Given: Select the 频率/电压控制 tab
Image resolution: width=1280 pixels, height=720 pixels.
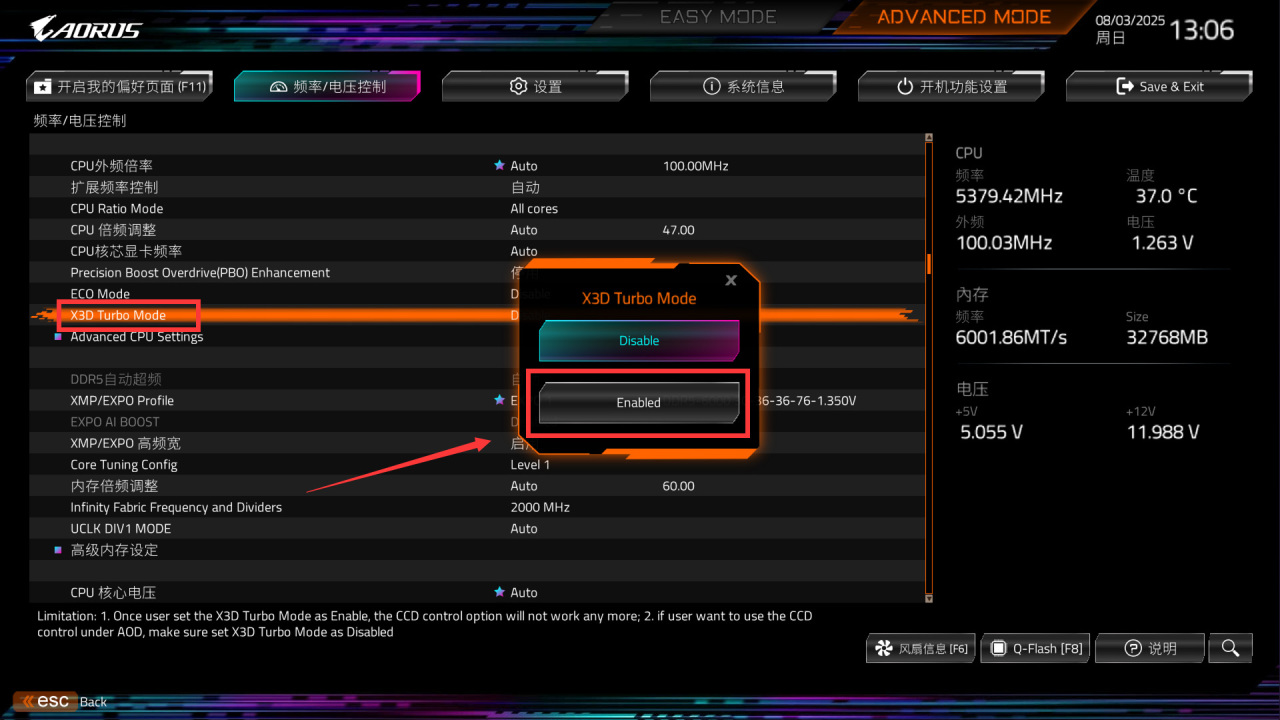Looking at the screenshot, I should [x=327, y=87].
